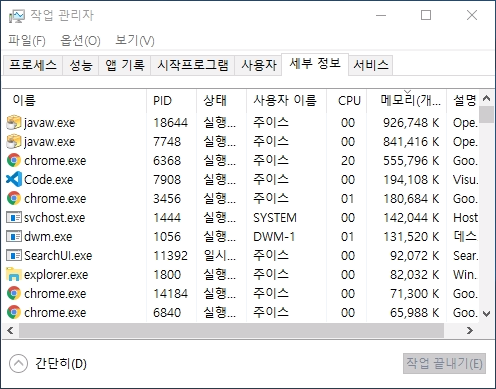Open the 보기(V) menu
Viewport: 496px width, 389px height.
point(135,40)
